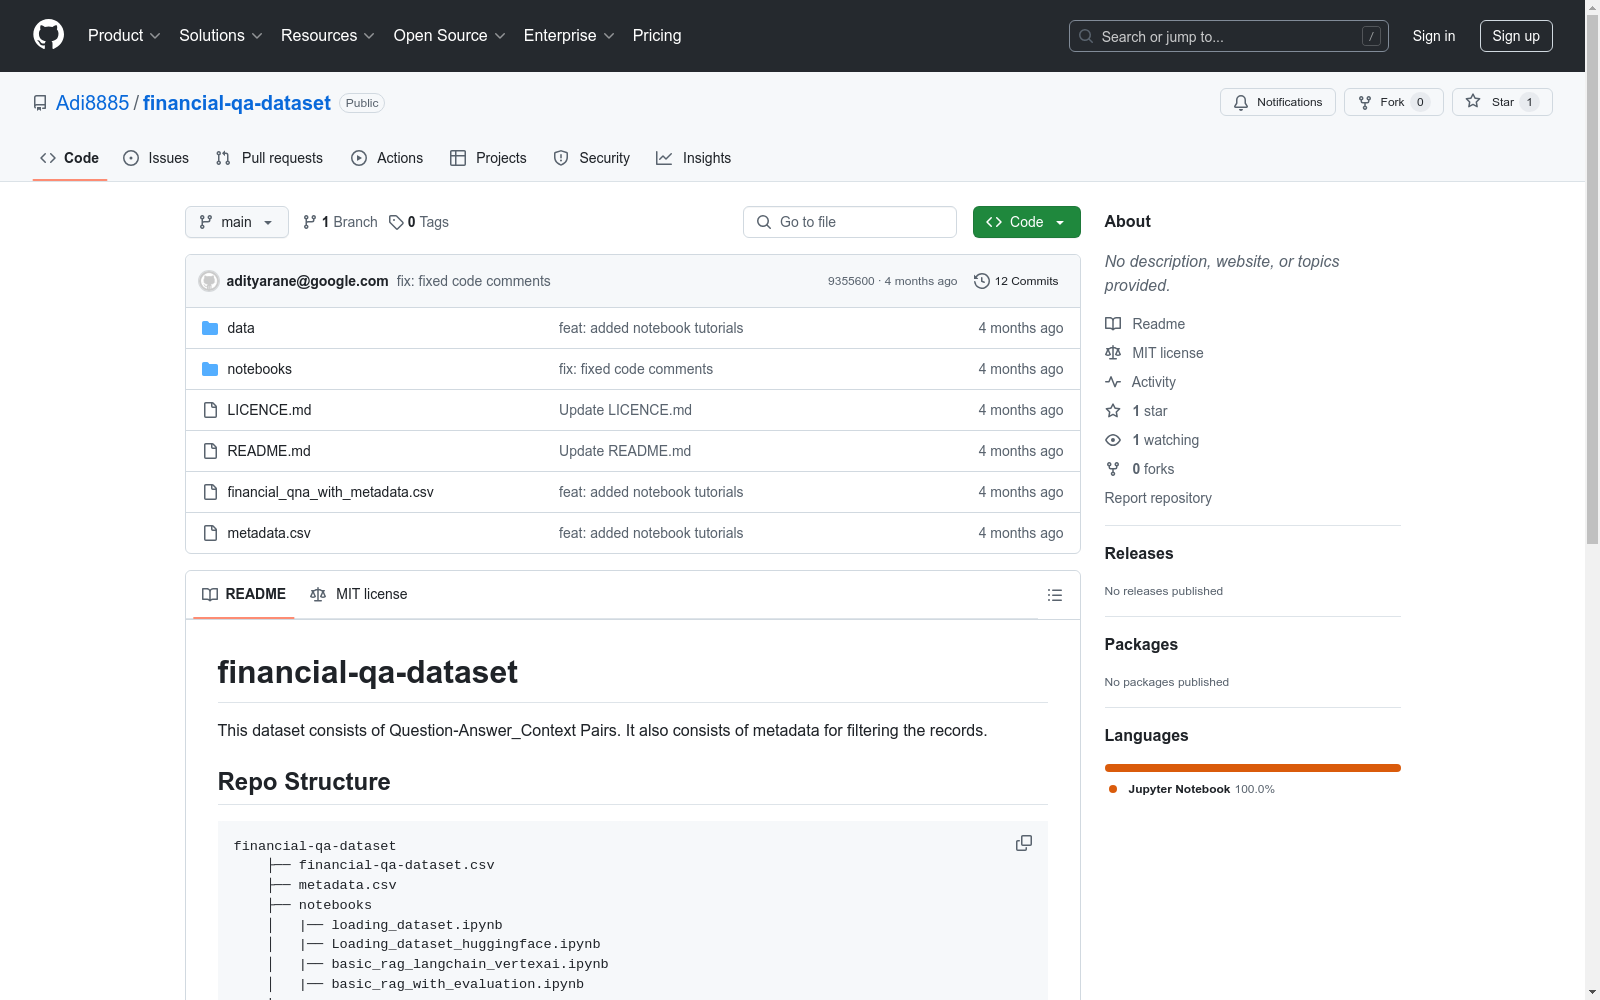The height and width of the screenshot is (1000, 1600).
Task: Switch to the Pull requests tab
Action: 269,158
